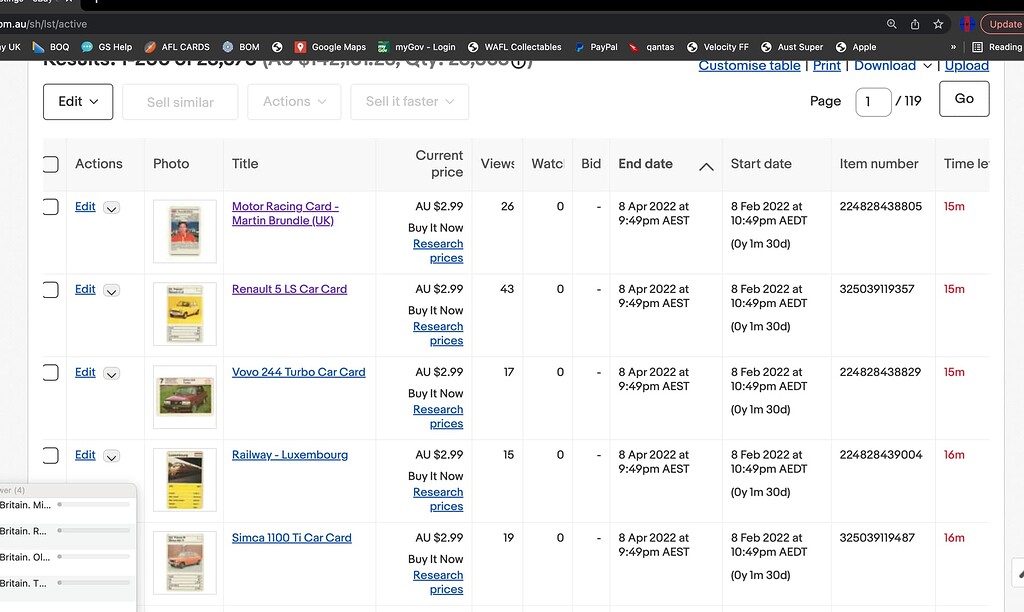The width and height of the screenshot is (1024, 612).
Task: Open the AFL CARDS bookmark
Action: (177, 47)
